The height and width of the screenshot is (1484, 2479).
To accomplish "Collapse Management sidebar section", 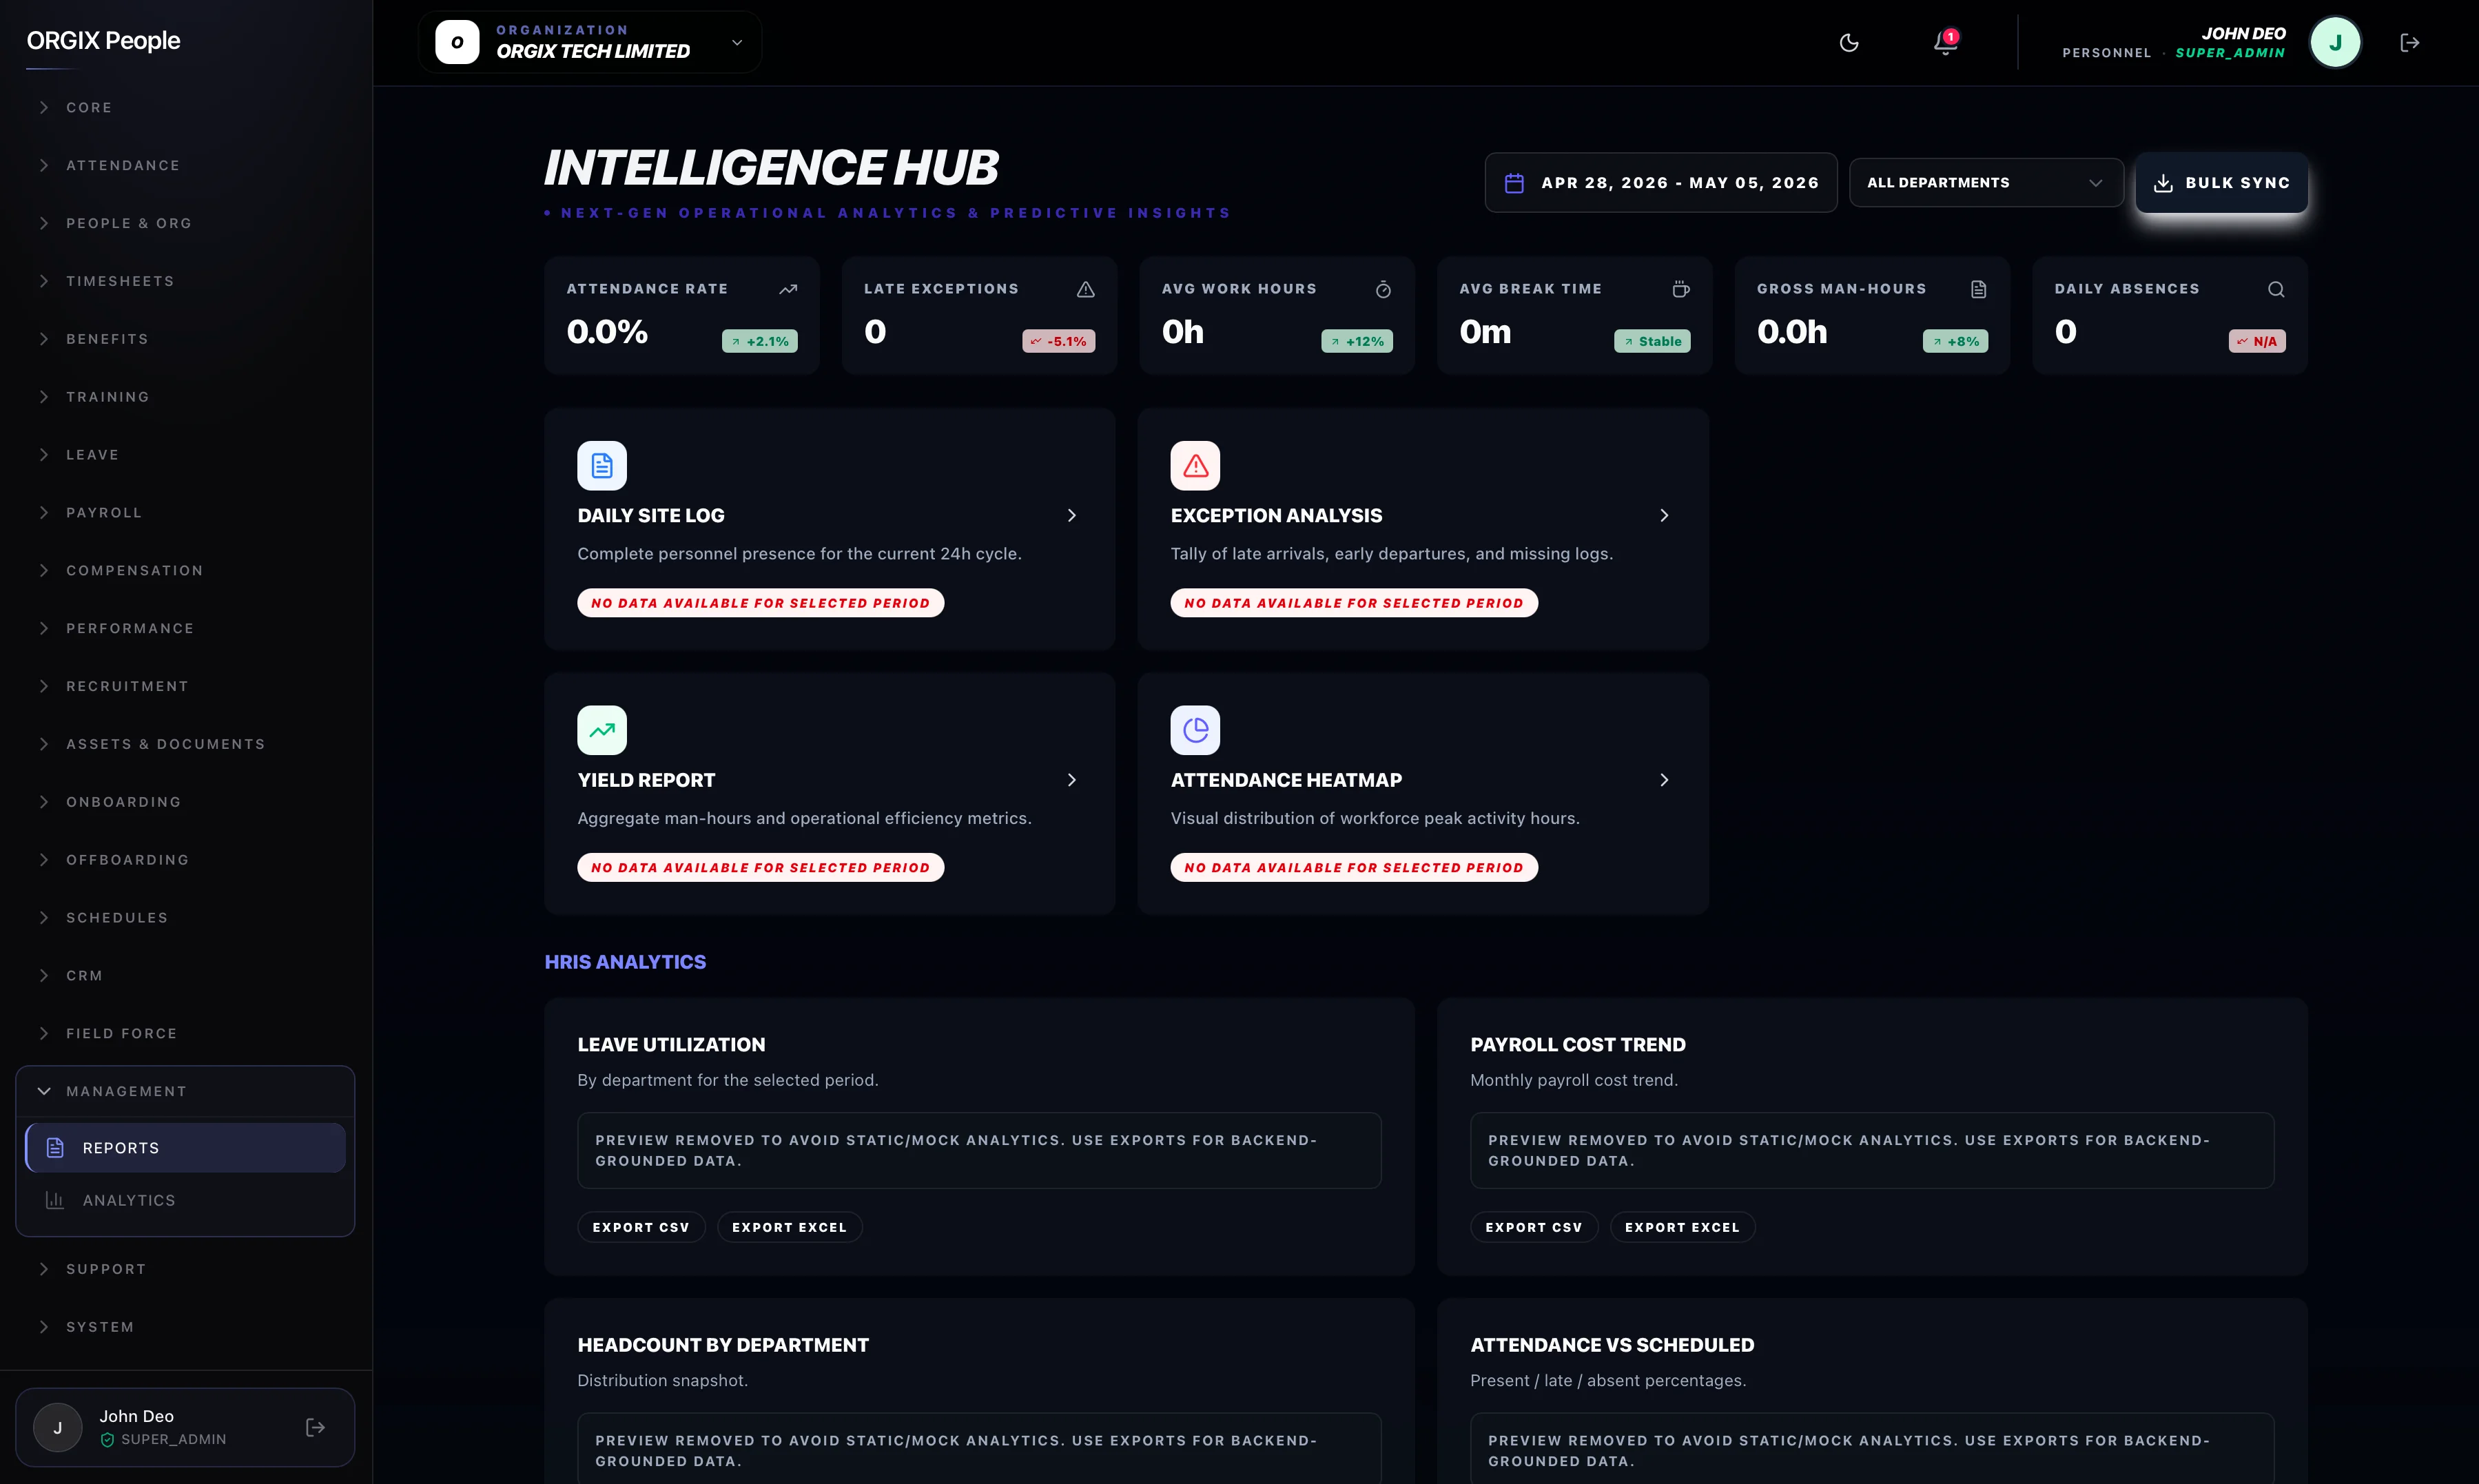I will (186, 1091).
